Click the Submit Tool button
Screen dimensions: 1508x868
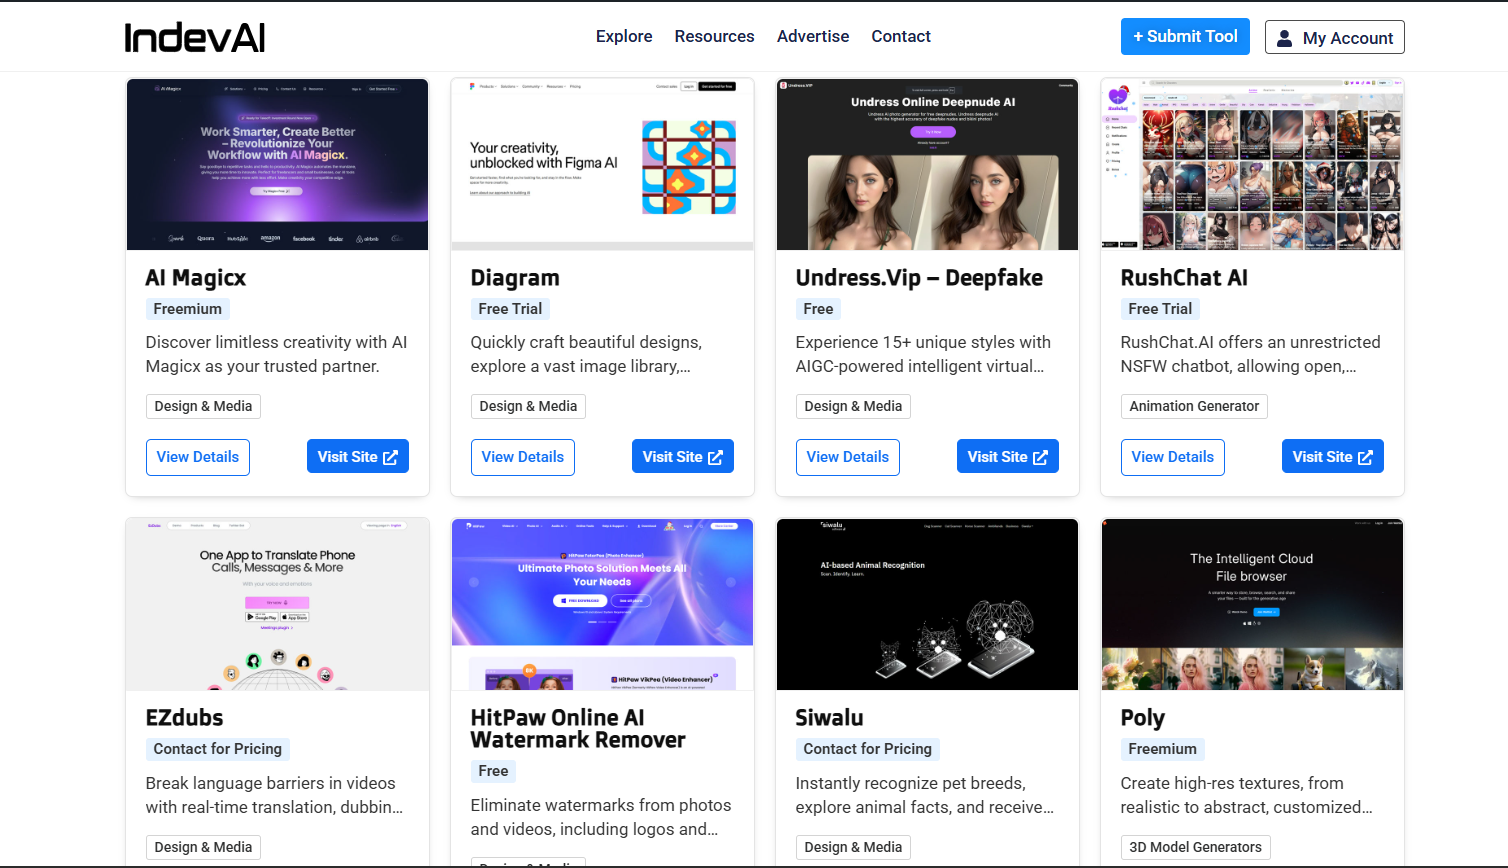tap(1185, 37)
